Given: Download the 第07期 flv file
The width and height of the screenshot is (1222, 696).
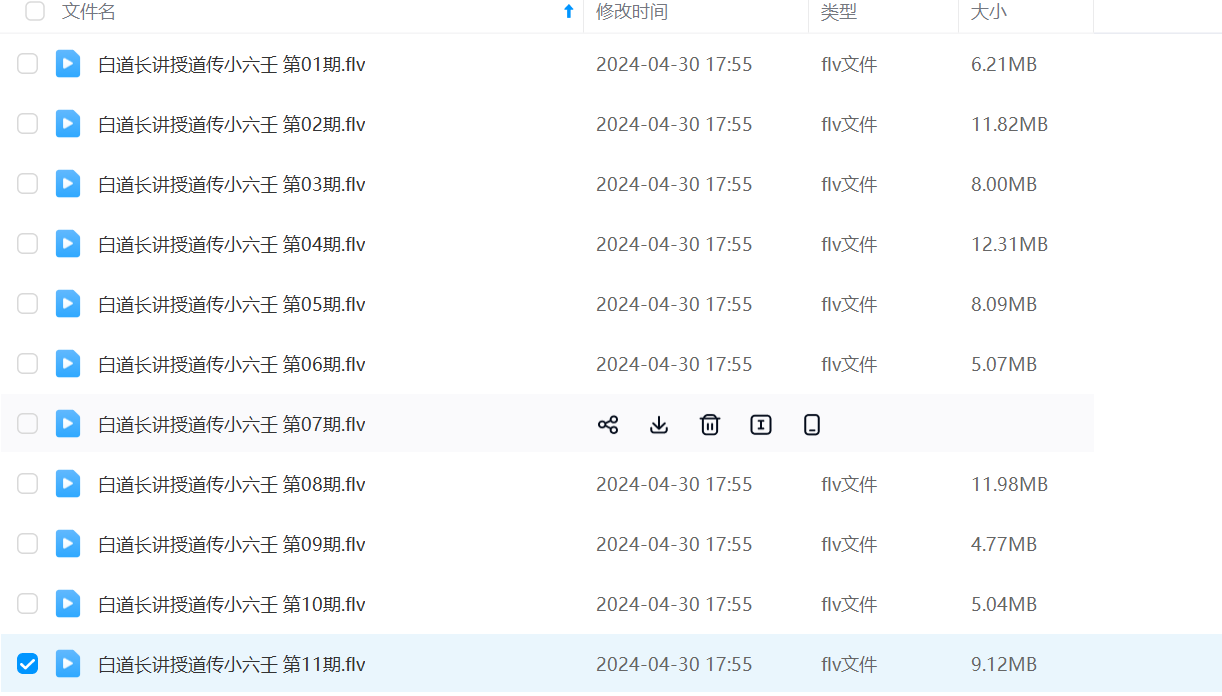Looking at the screenshot, I should pos(659,425).
